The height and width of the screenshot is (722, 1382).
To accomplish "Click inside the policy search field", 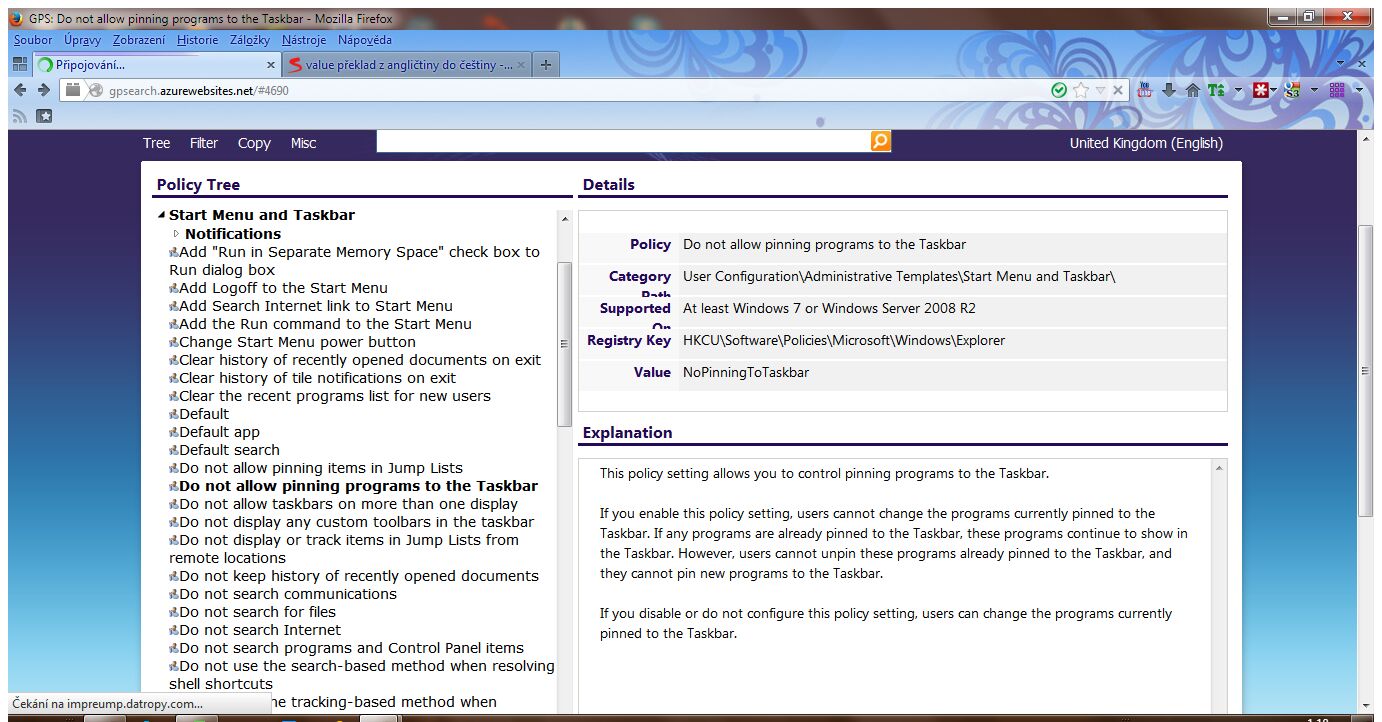I will point(623,141).
